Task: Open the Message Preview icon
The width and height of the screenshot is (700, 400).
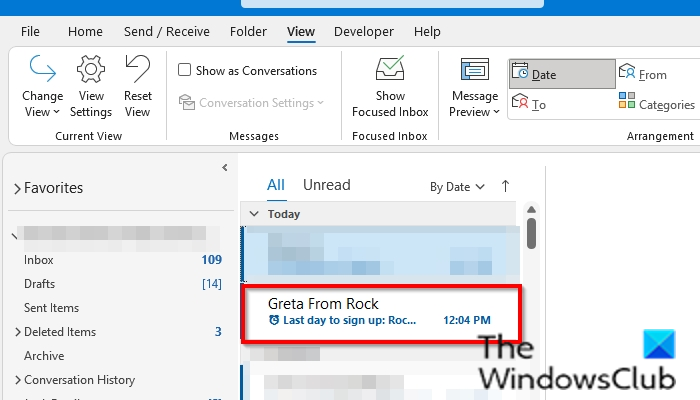Action: tap(474, 70)
